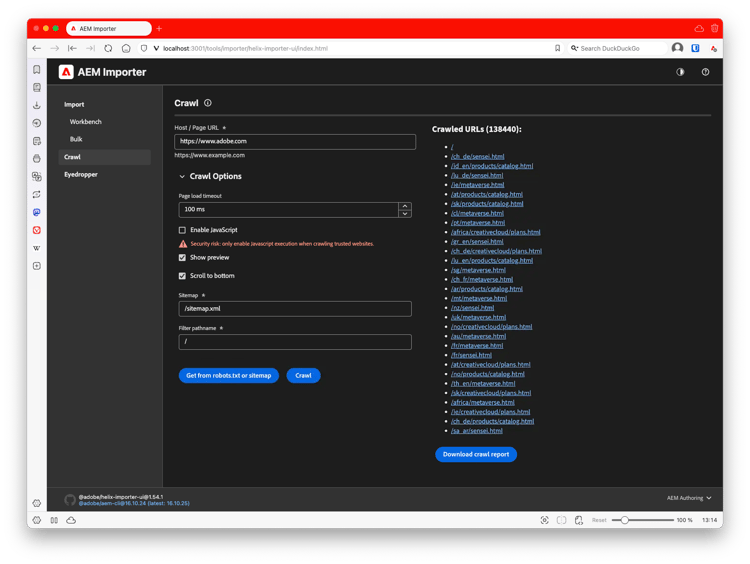Select Import in the side navigation
Viewport: 750px width, 564px height.
click(x=74, y=104)
